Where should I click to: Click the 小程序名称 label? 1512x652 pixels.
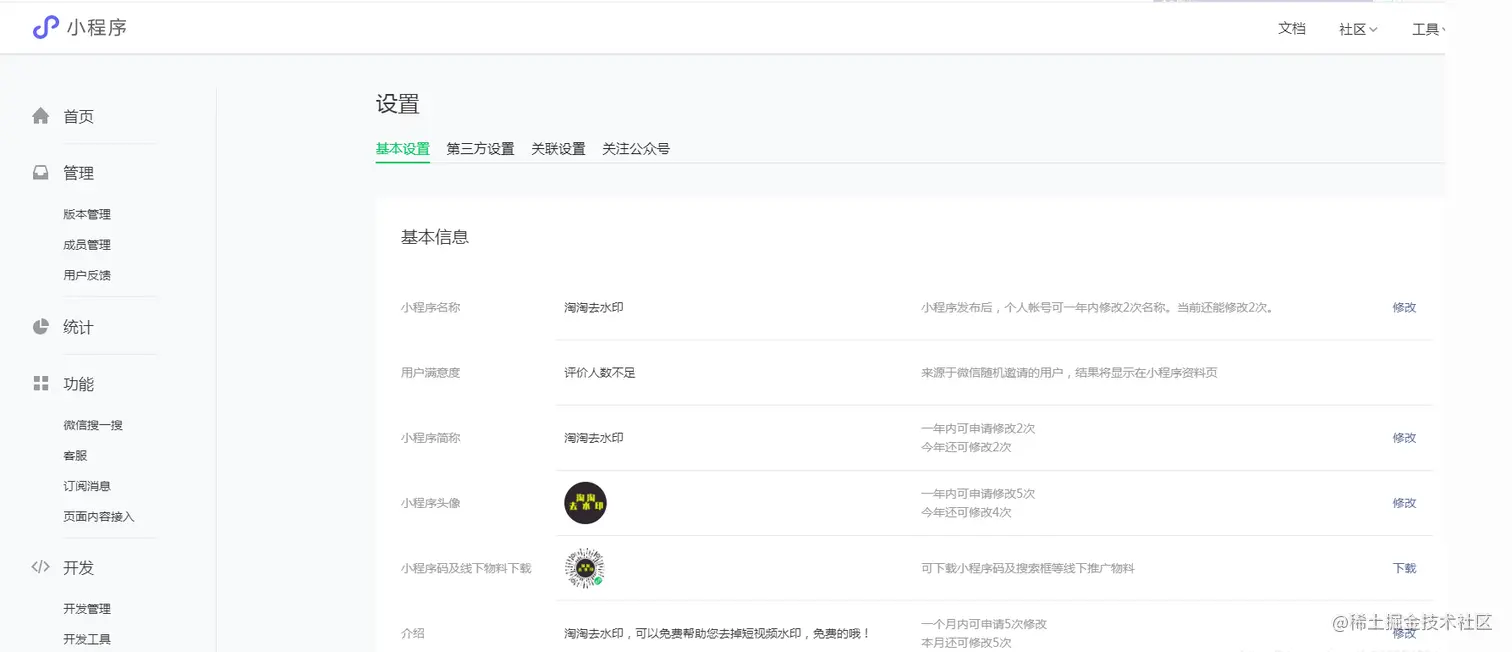pos(431,308)
